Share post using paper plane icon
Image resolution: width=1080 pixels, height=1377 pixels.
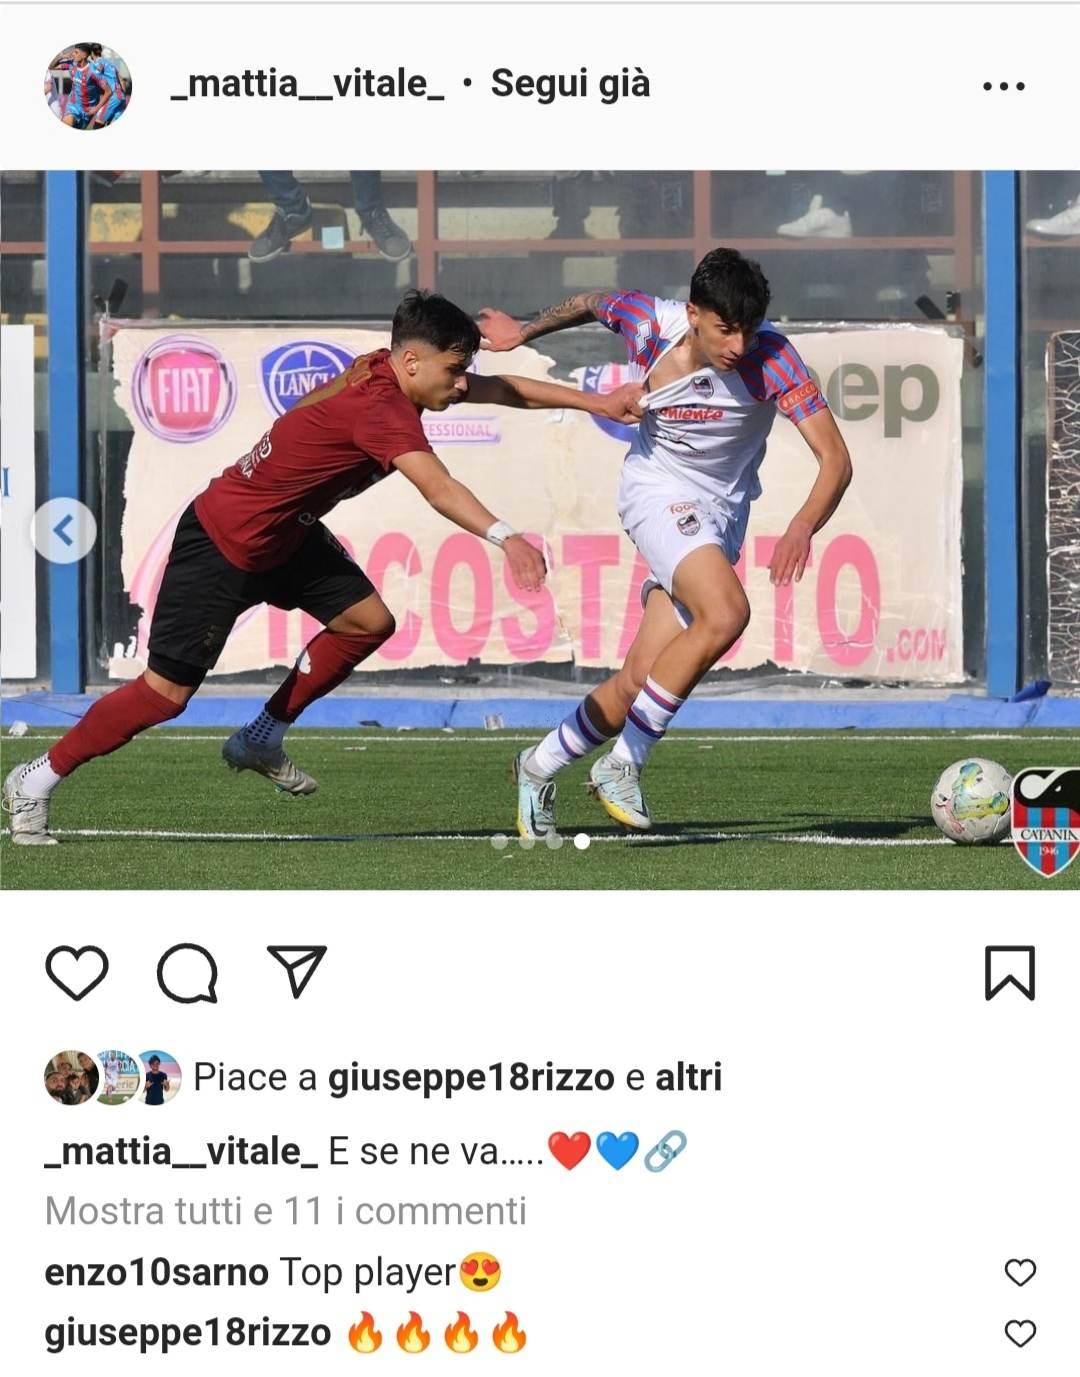[297, 971]
